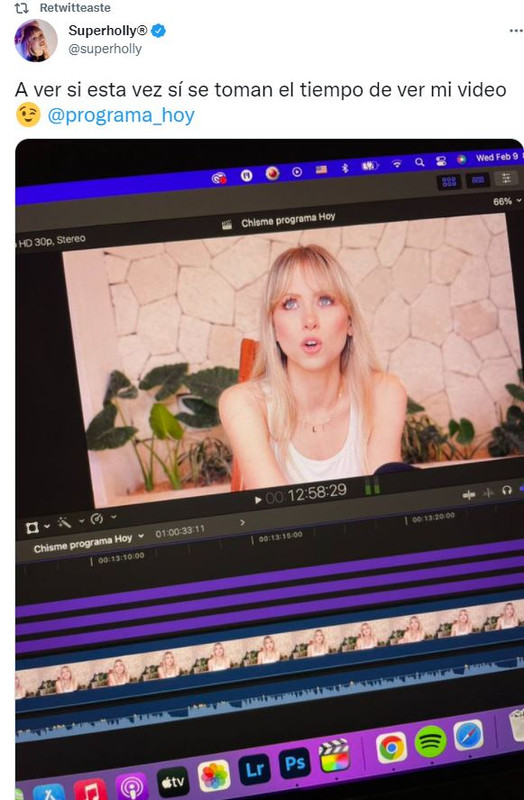Click the Creative Cloud menu bar icon
The image size is (524, 800).
(x=219, y=178)
